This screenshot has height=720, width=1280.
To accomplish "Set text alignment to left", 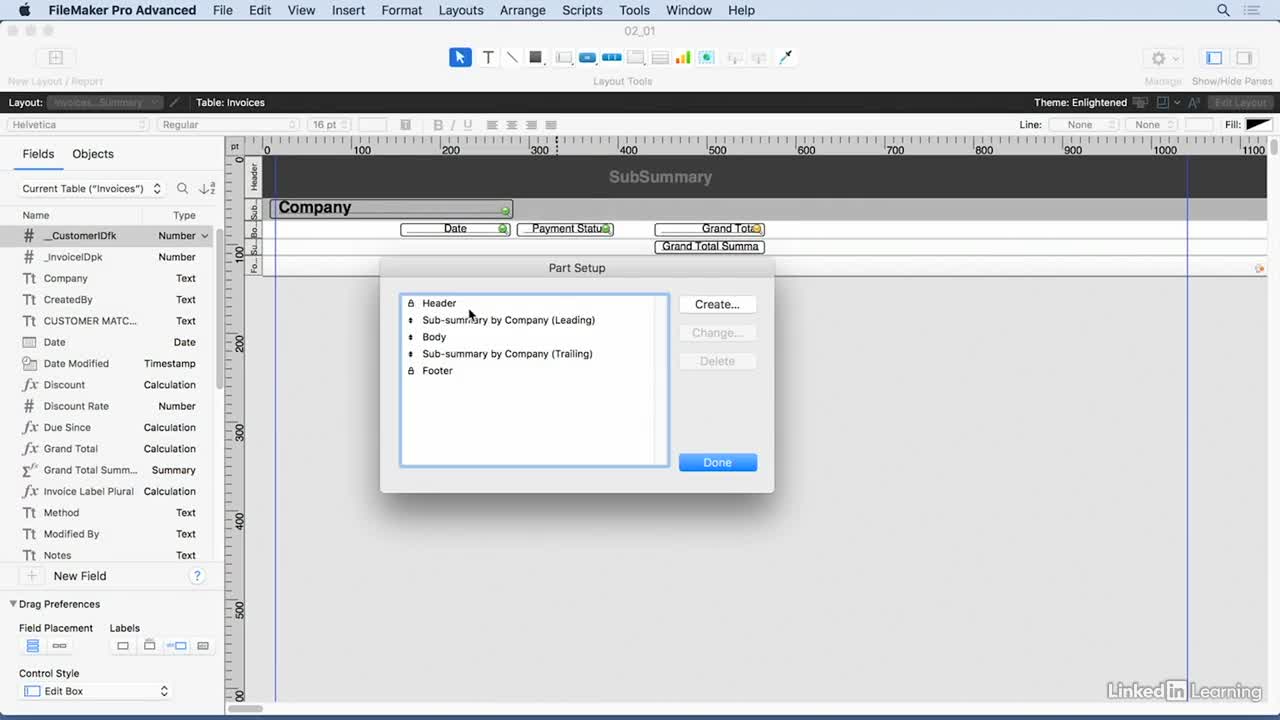I will pyautogui.click(x=492, y=125).
